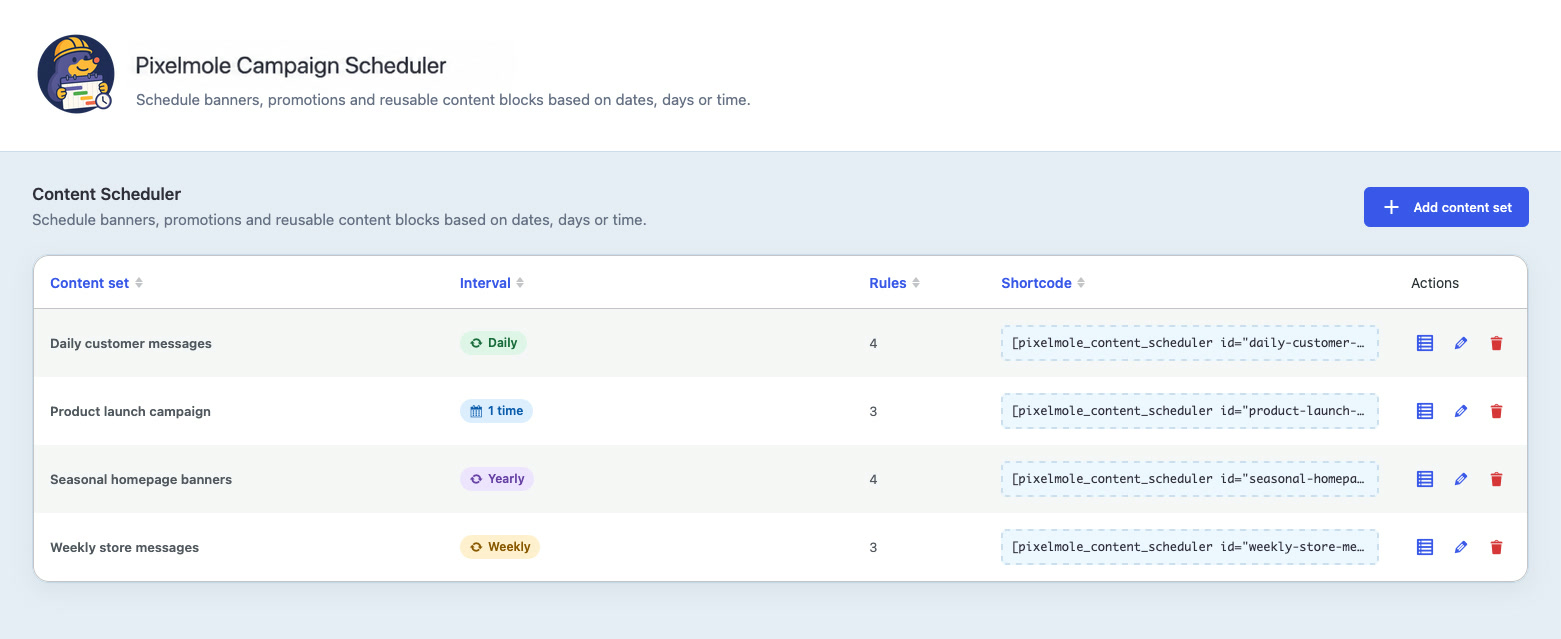Image resolution: width=1561 pixels, height=639 pixels.
Task: Edit the Seasonal homepage banners set
Action: [1461, 479]
